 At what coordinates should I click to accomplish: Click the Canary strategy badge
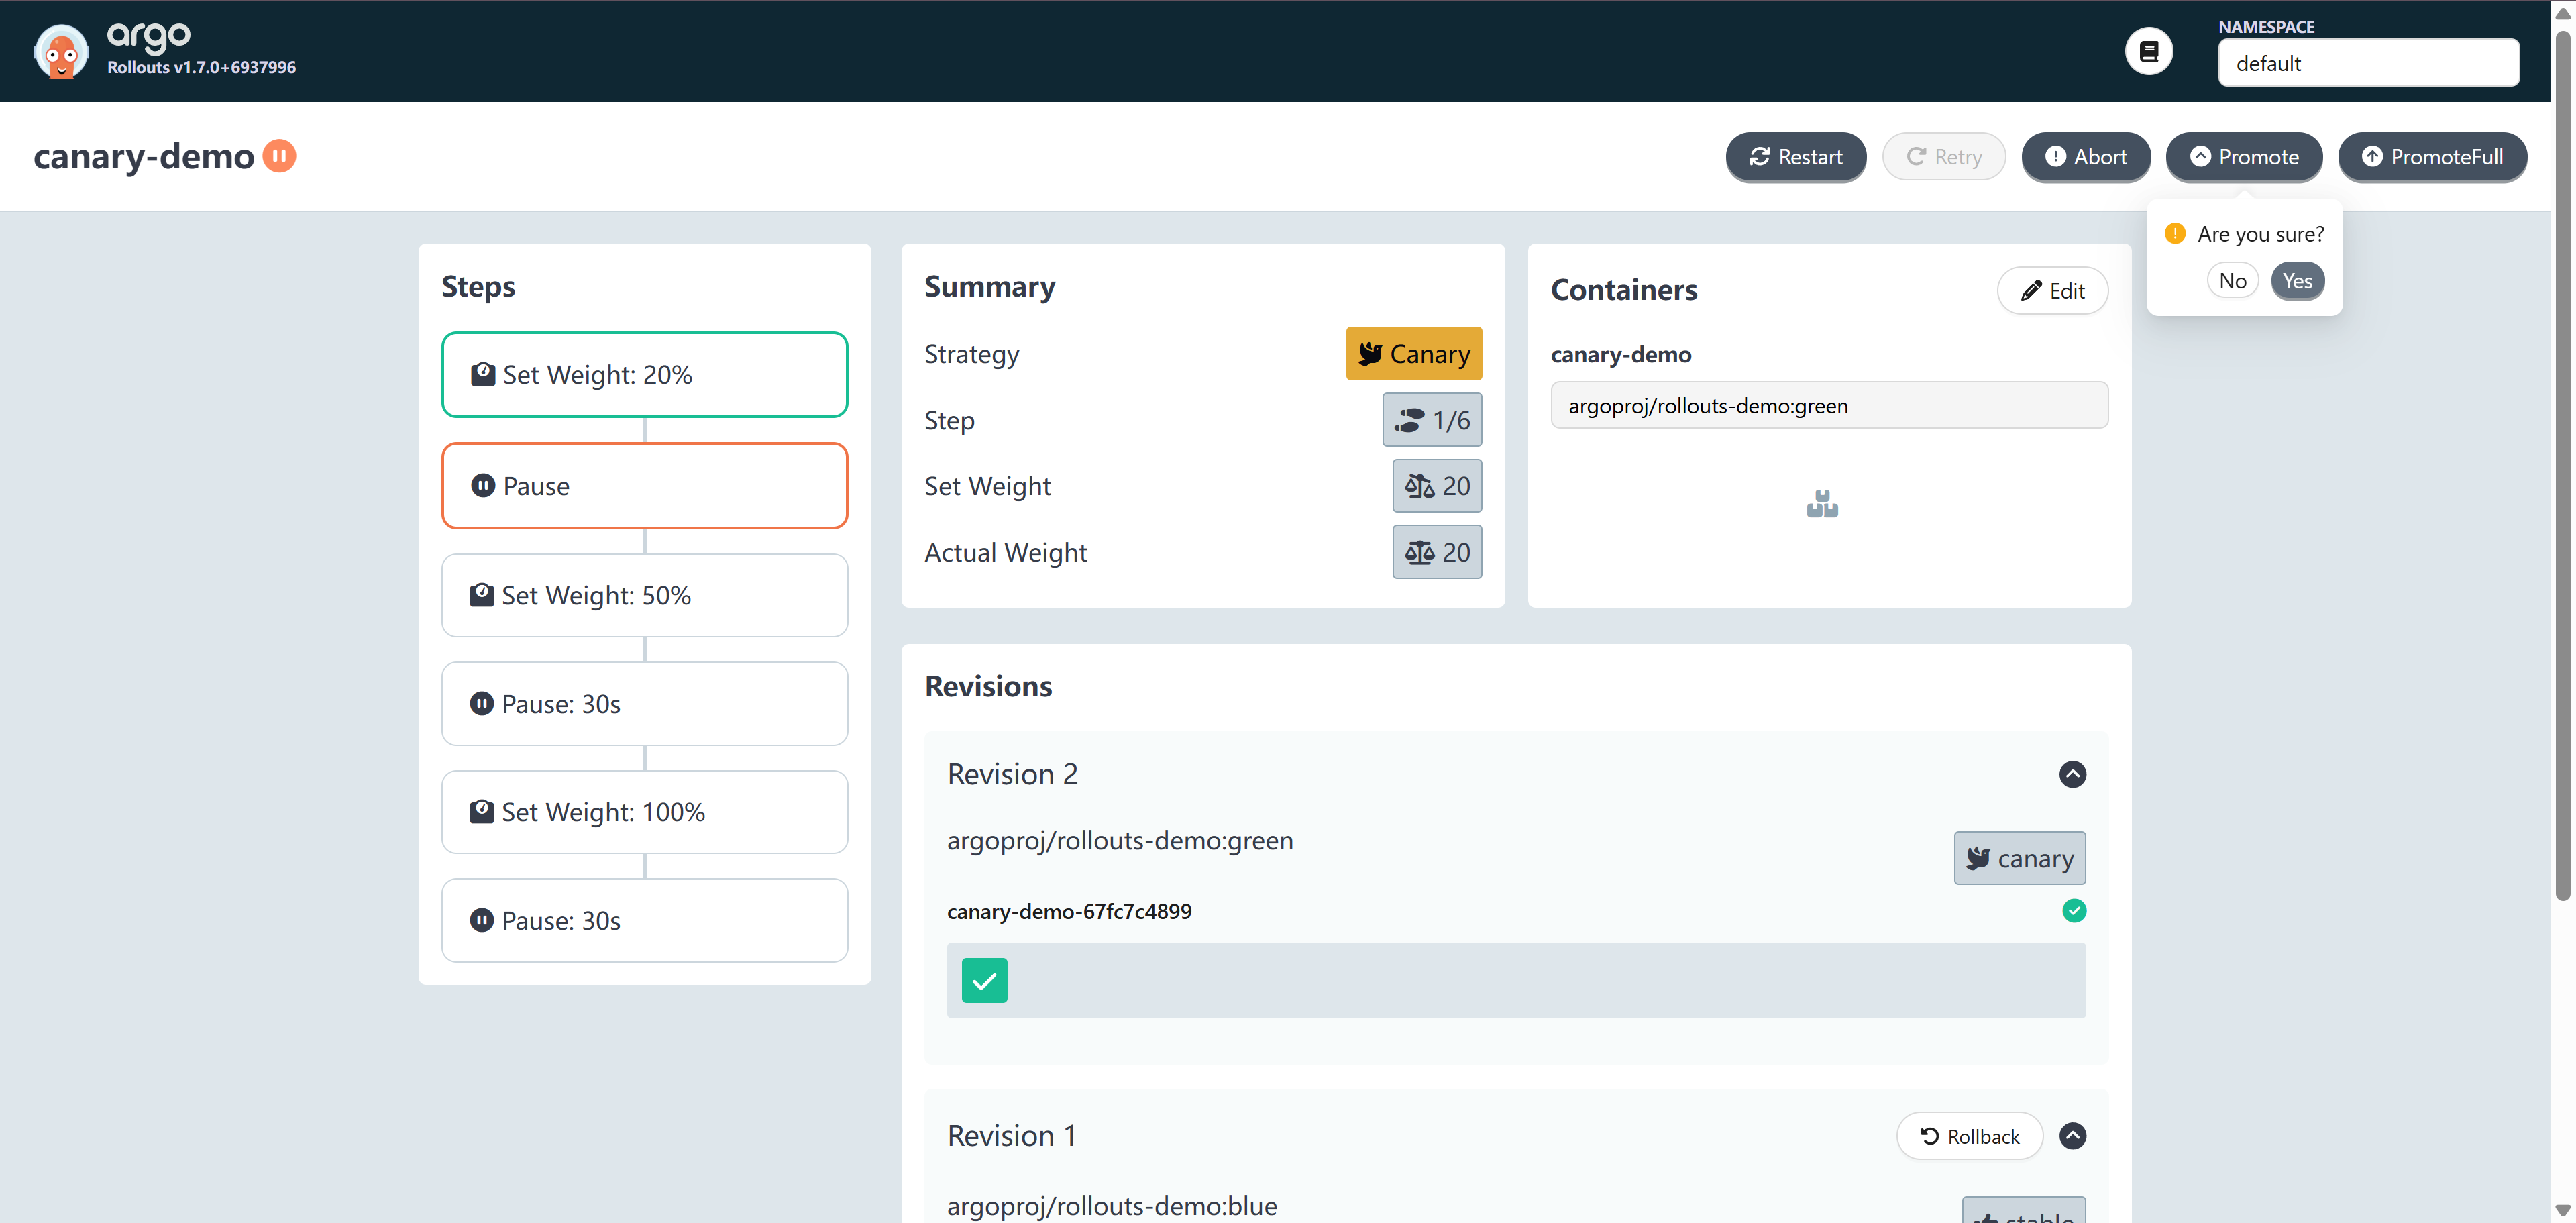coord(1413,354)
